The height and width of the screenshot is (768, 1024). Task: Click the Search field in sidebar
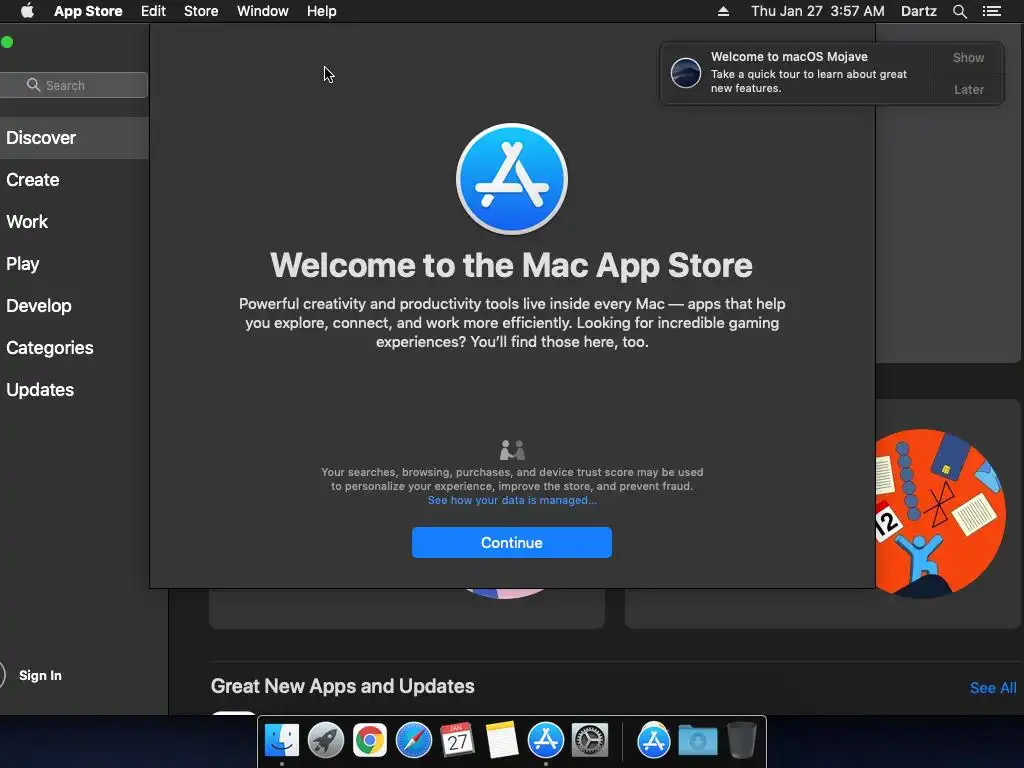click(74, 85)
